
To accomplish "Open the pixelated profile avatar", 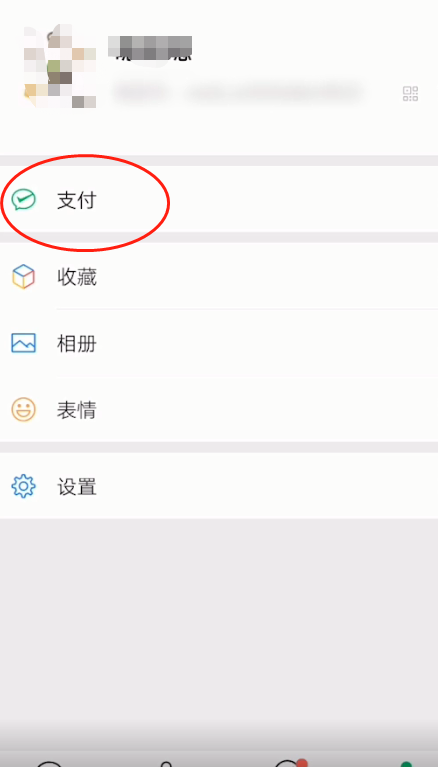I will coord(60,66).
